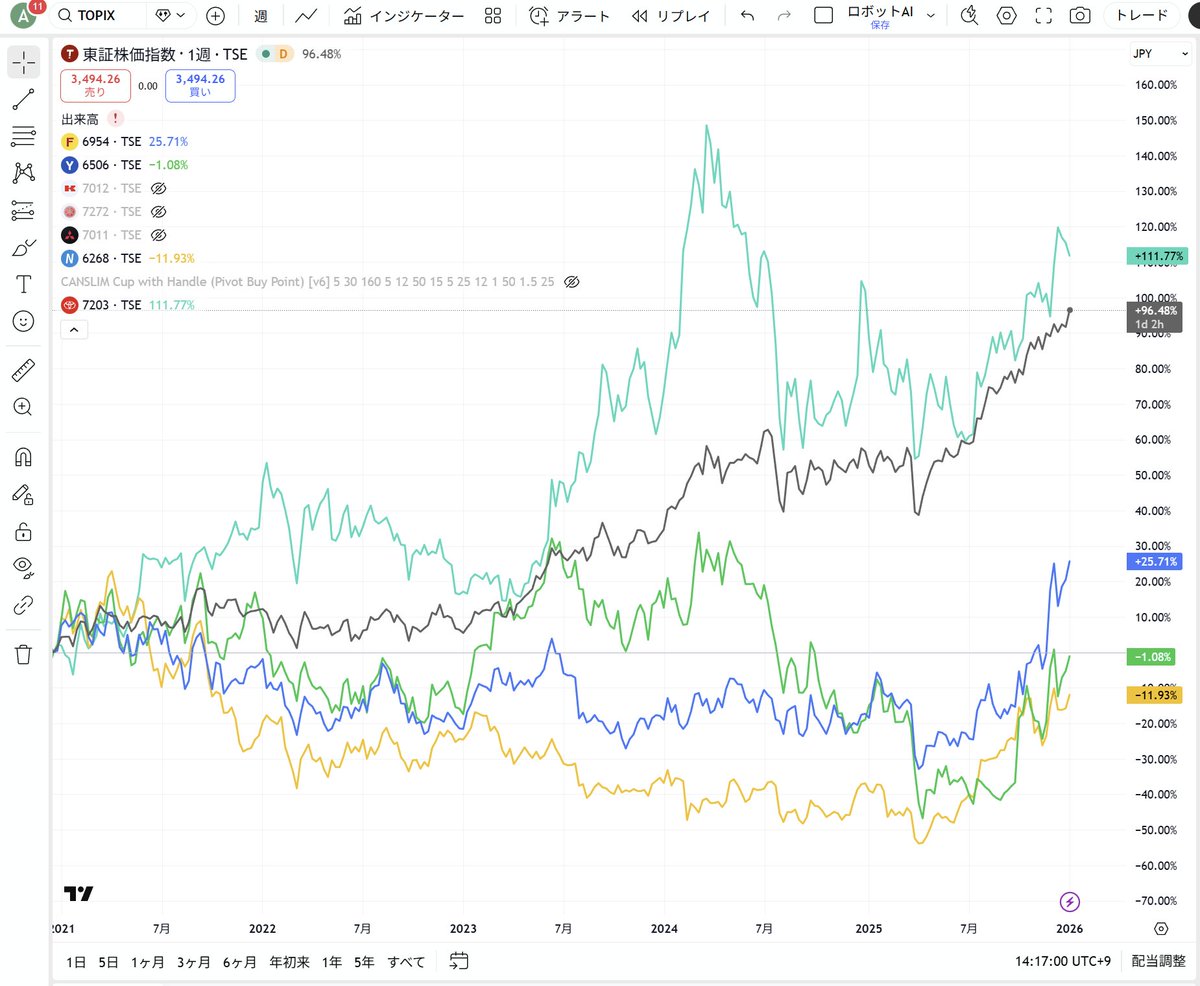
Task: Open the chart type line style selector
Action: point(307,16)
